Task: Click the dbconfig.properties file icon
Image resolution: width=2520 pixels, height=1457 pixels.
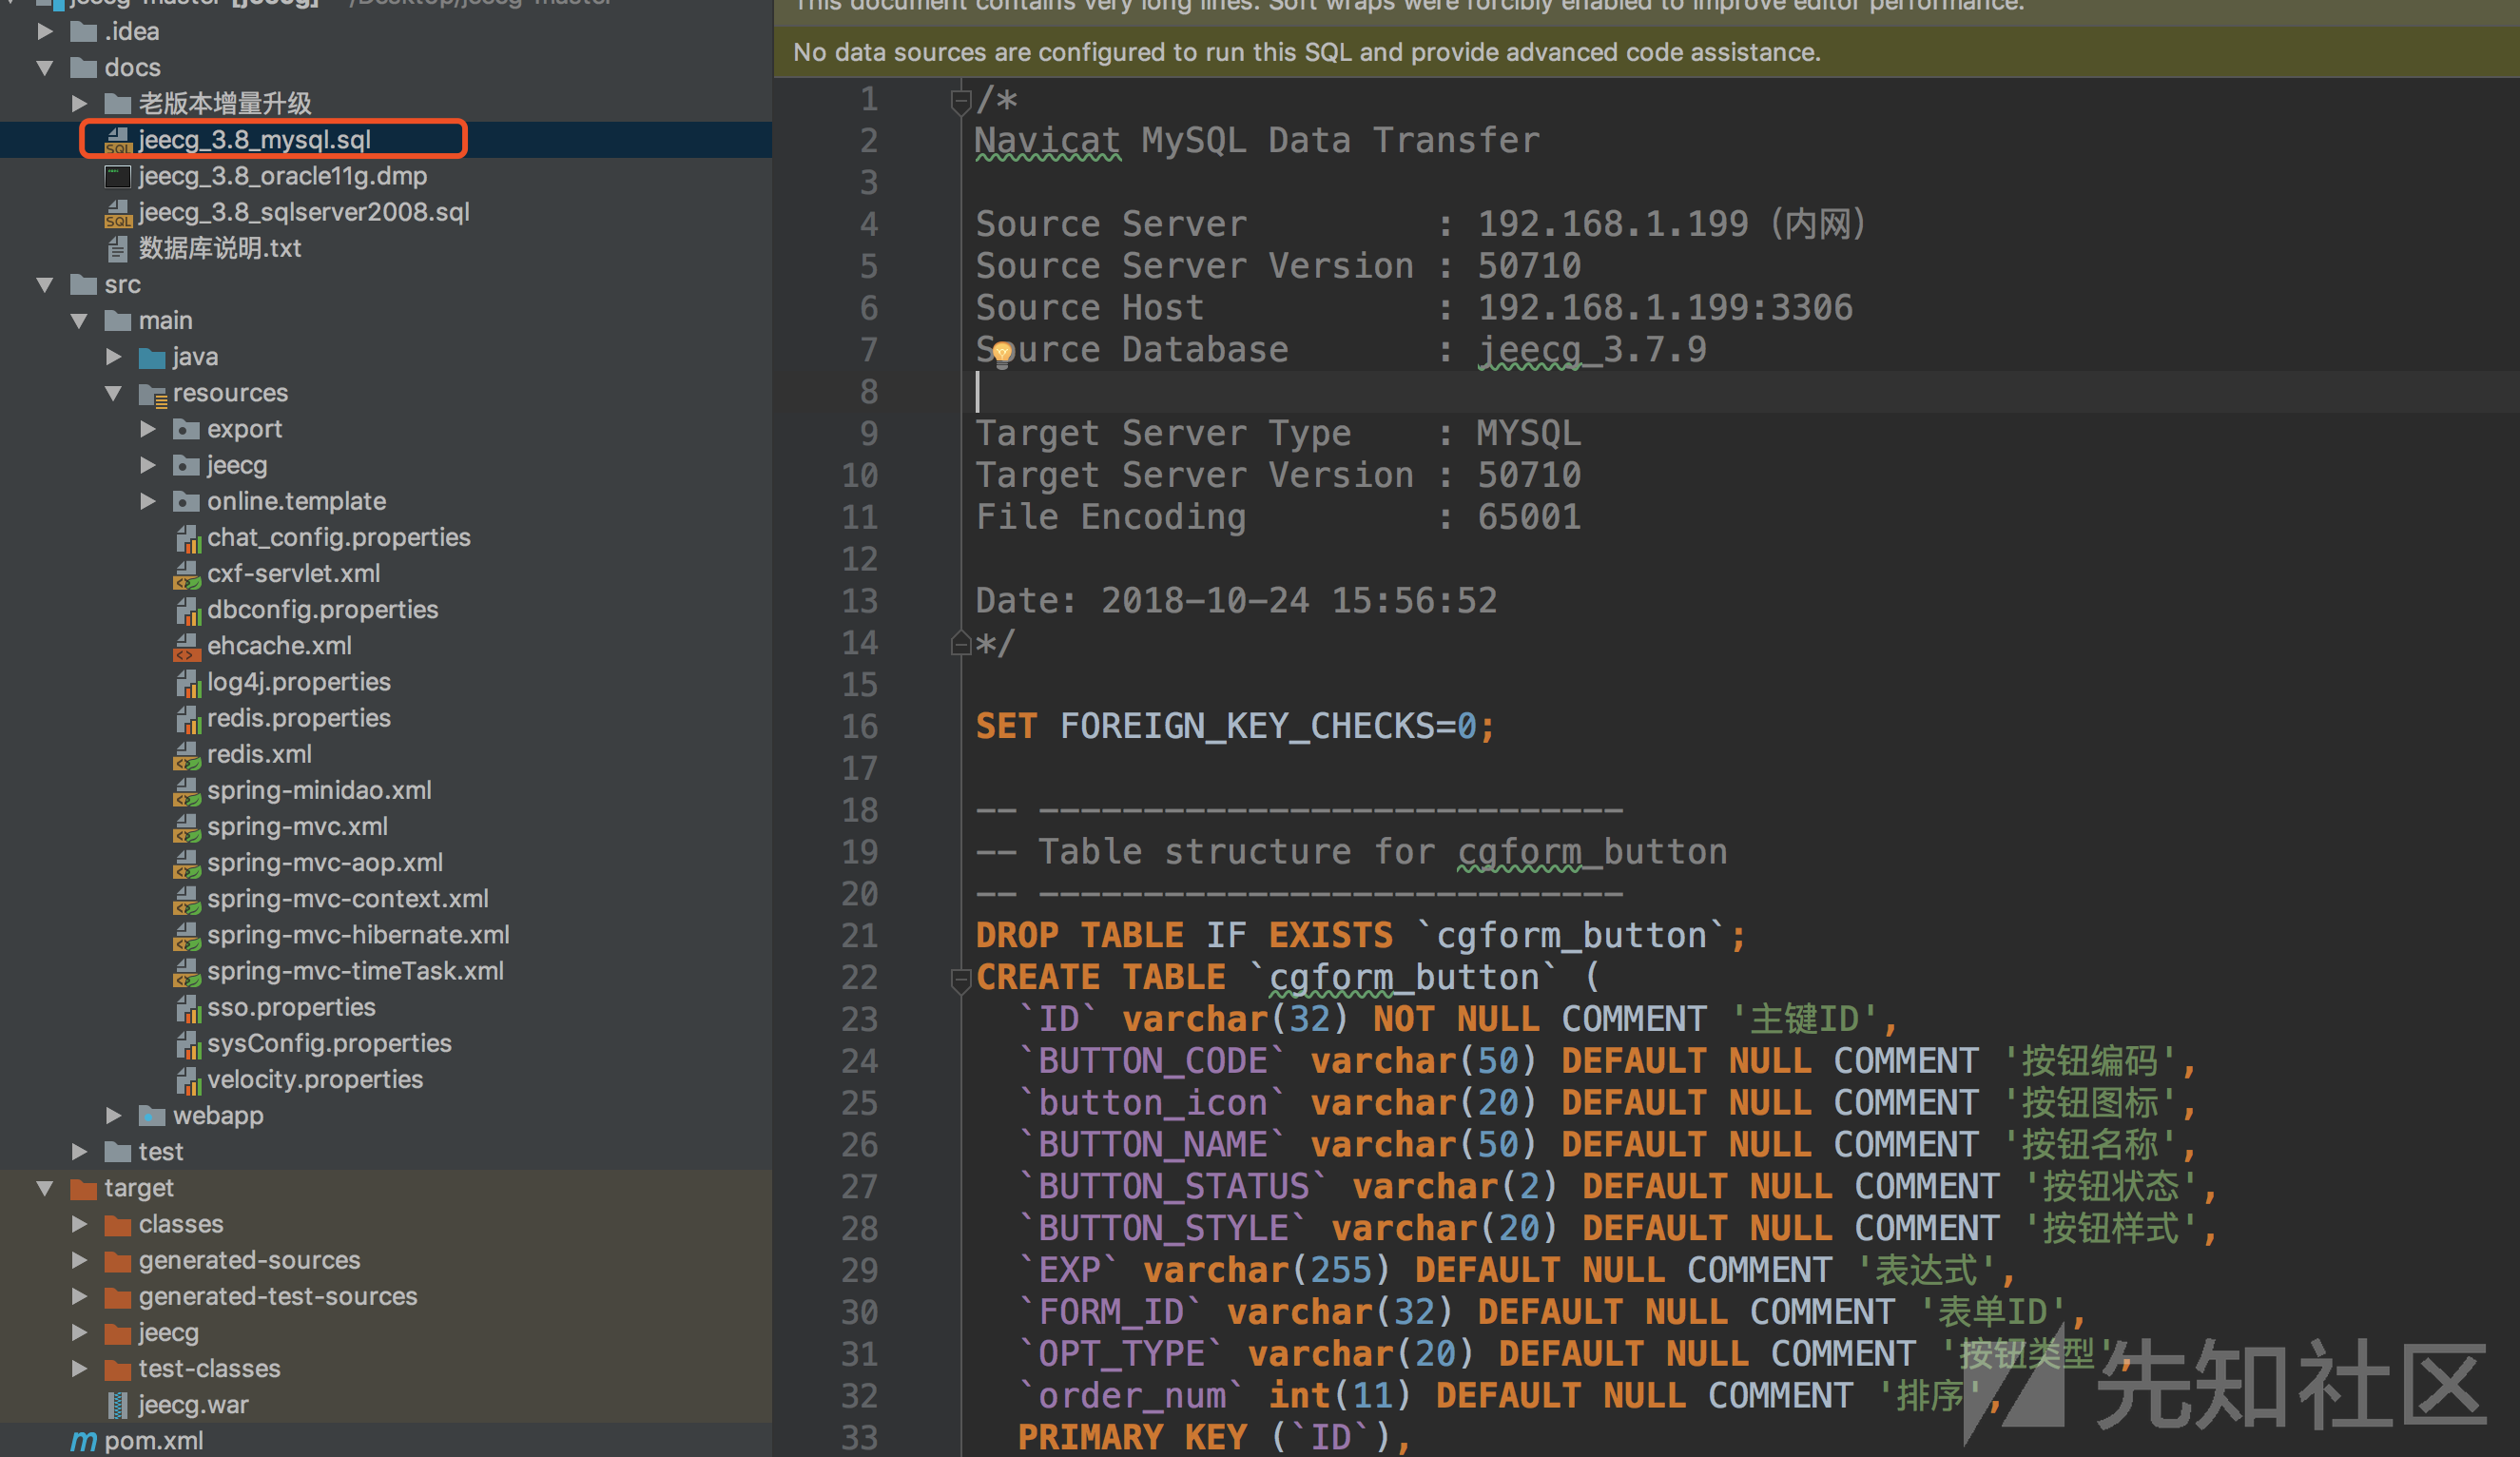Action: coord(187,610)
